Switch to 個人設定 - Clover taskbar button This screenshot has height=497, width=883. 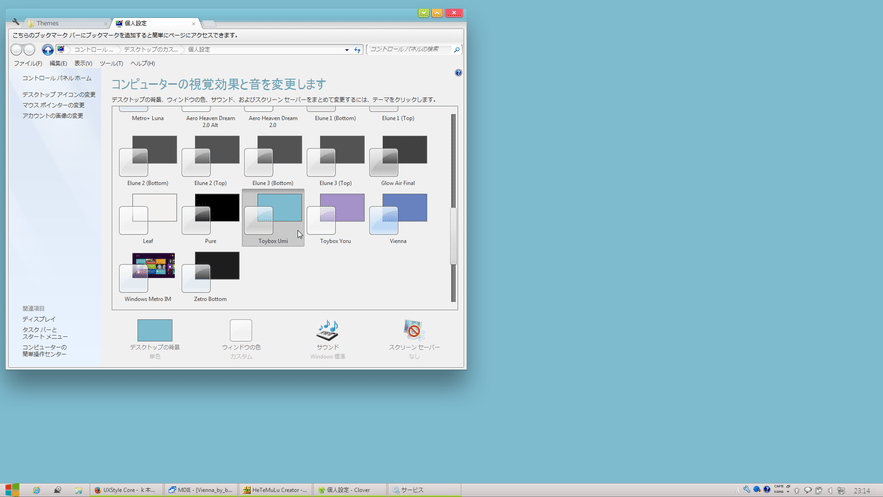pyautogui.click(x=350, y=490)
